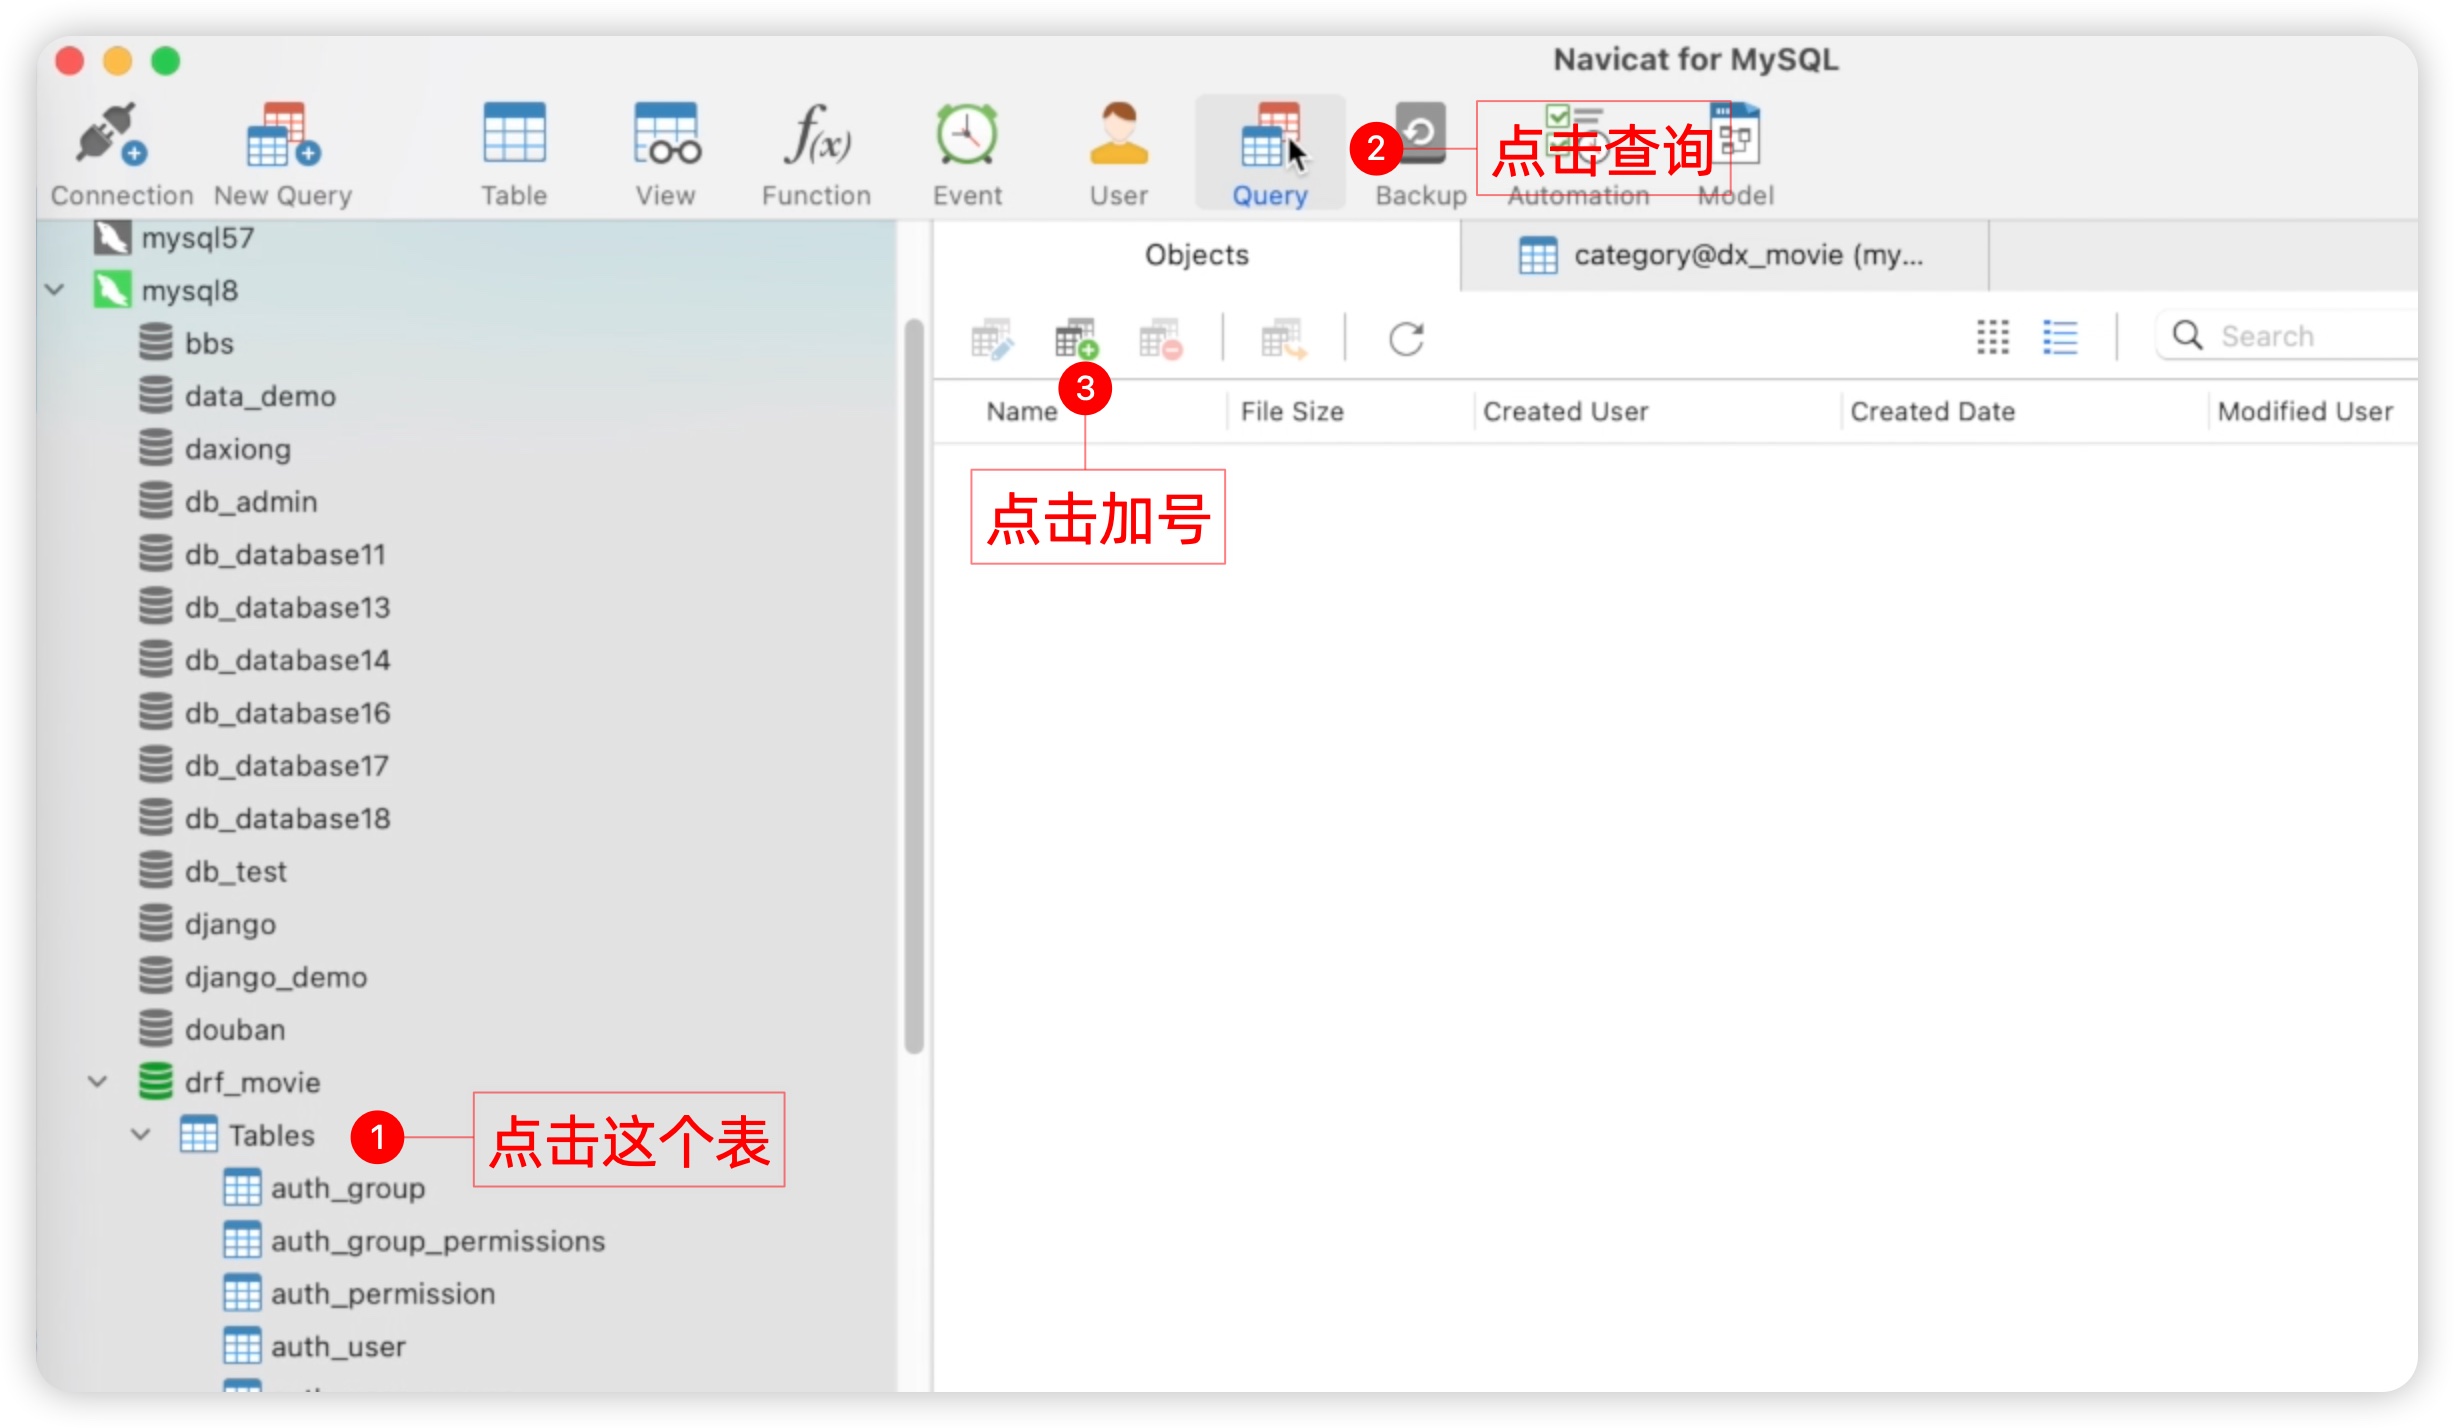Select the mysql57 connection
The image size is (2454, 1428).
point(174,238)
